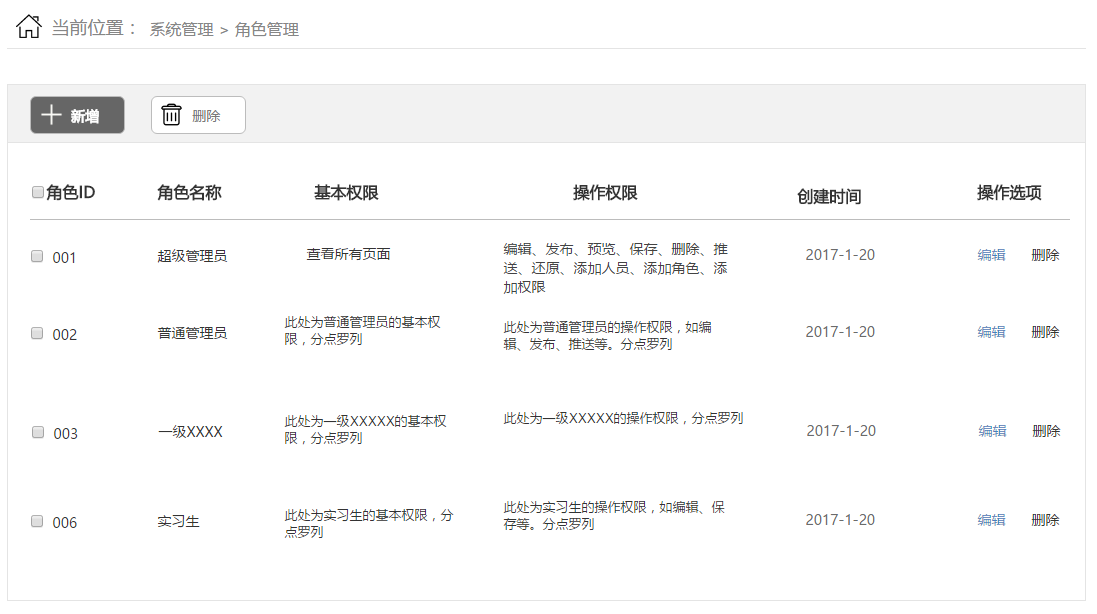The width and height of the screenshot is (1097, 614).
Task: Click the plus icon on 新增 button
Action: coord(51,115)
